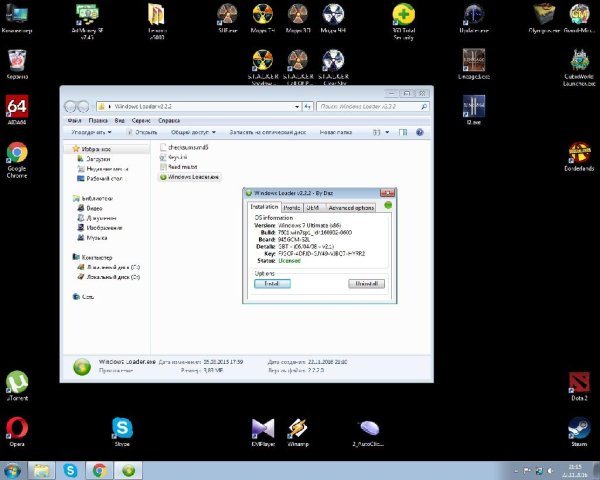Launch AIDA64 from the desktop
The image size is (600, 480).
17,109
